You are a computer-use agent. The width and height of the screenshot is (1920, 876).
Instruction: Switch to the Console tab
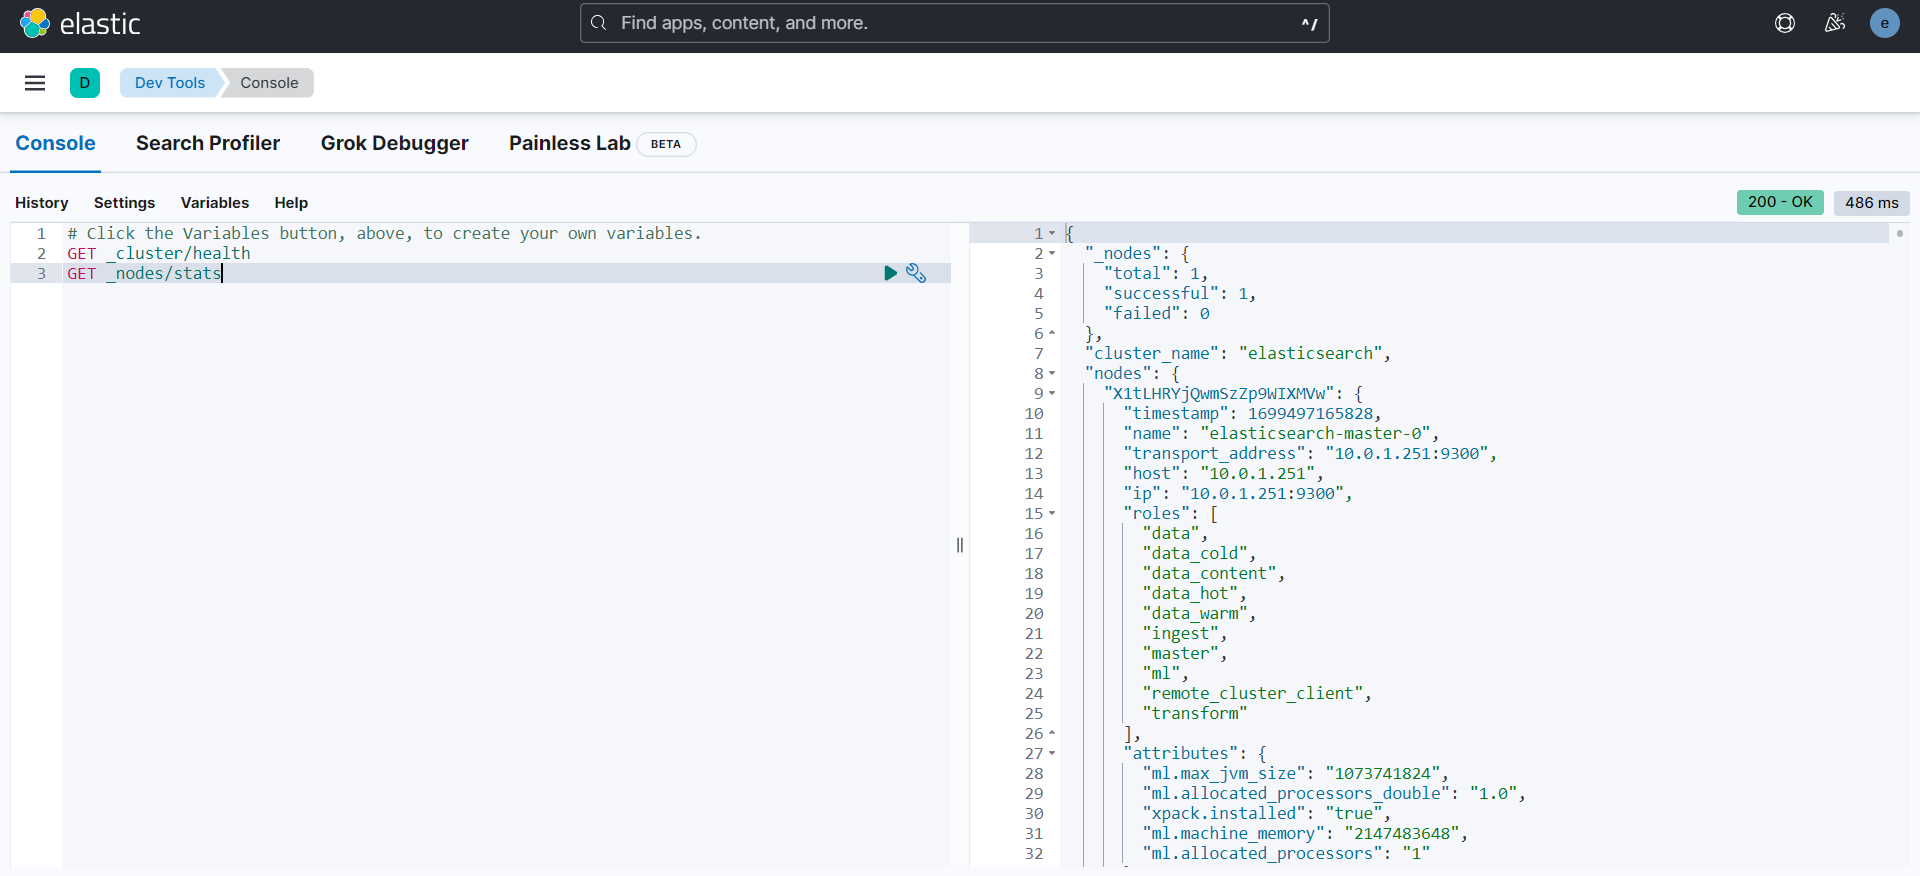56,143
